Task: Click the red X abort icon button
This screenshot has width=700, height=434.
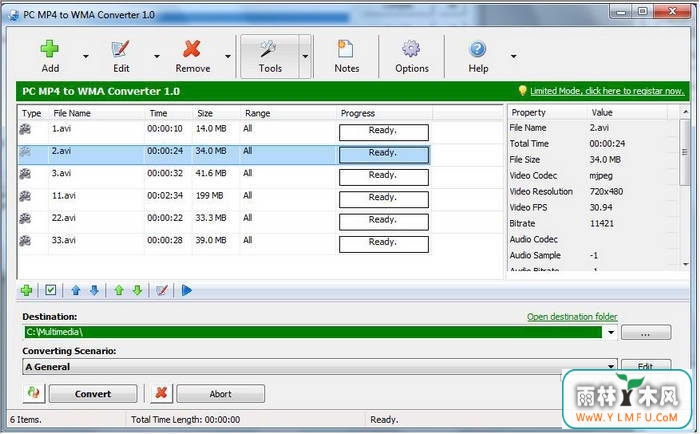Action: (x=161, y=393)
